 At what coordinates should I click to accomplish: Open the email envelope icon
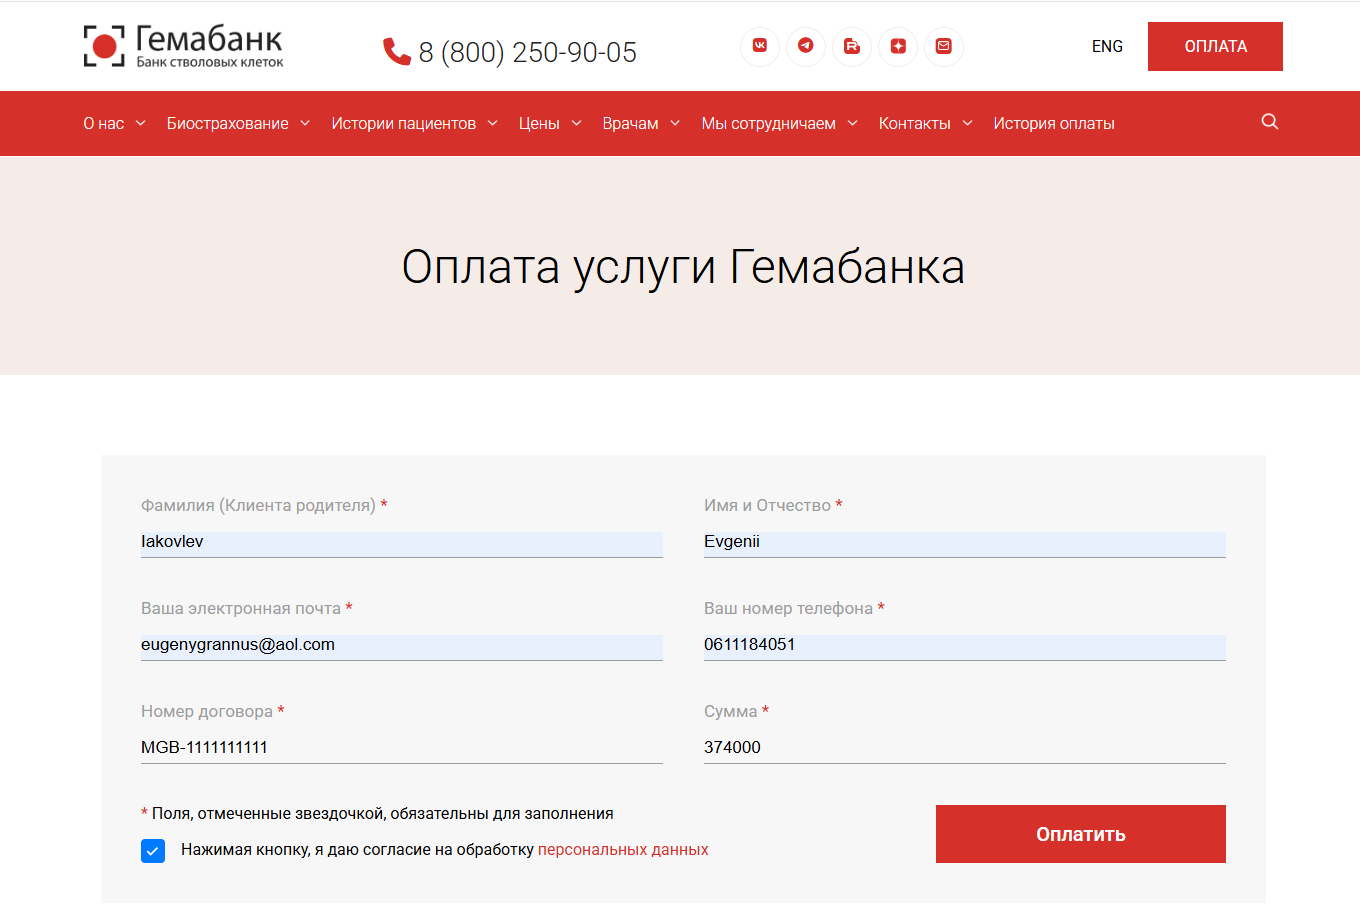pyautogui.click(x=944, y=46)
